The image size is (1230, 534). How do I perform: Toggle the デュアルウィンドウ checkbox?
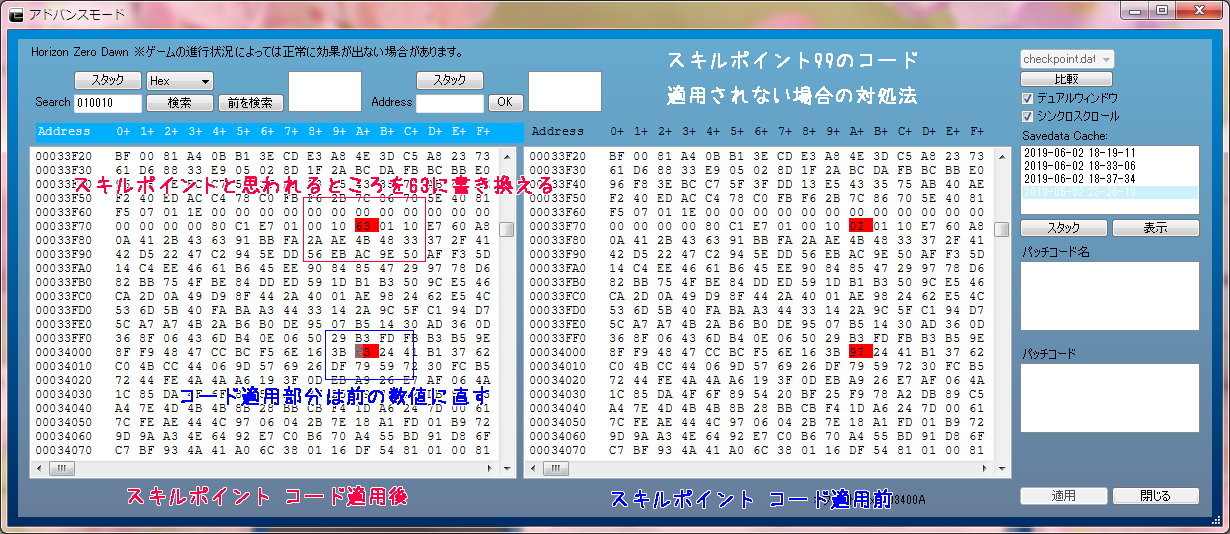point(1027,99)
